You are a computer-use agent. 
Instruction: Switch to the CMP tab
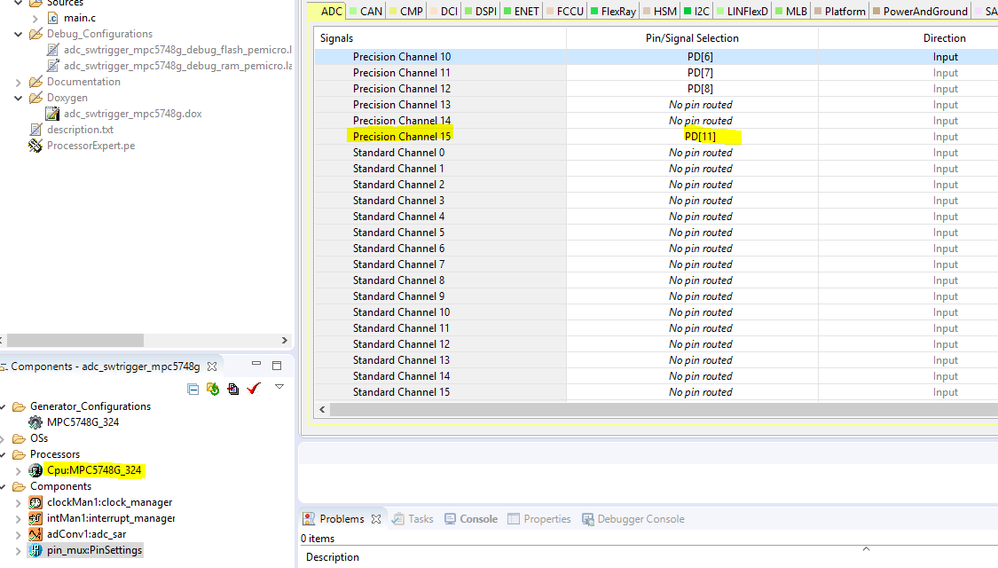click(x=406, y=11)
